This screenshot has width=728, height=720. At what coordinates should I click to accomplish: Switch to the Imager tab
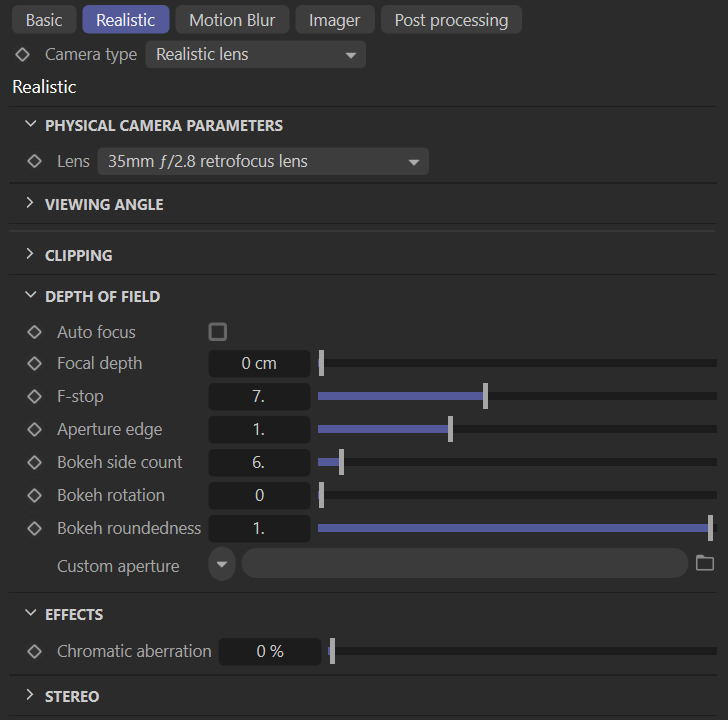(x=335, y=20)
